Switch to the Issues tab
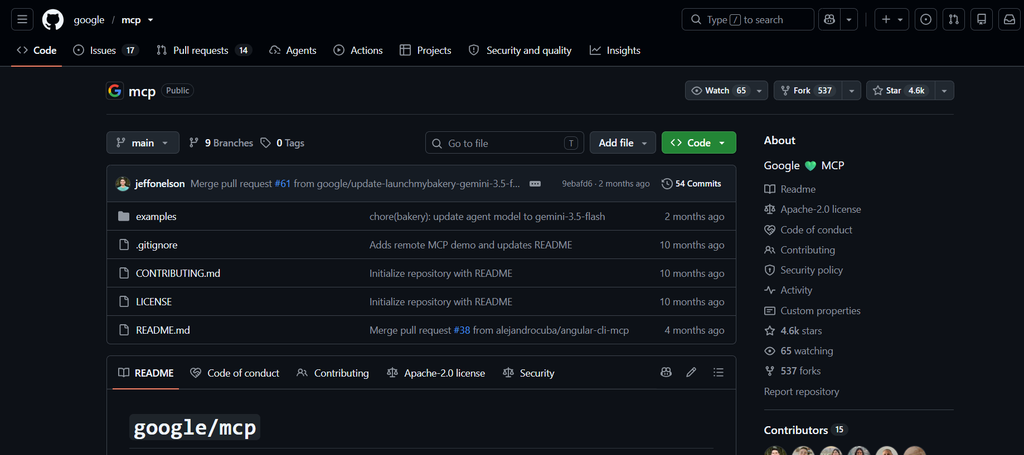 point(105,50)
